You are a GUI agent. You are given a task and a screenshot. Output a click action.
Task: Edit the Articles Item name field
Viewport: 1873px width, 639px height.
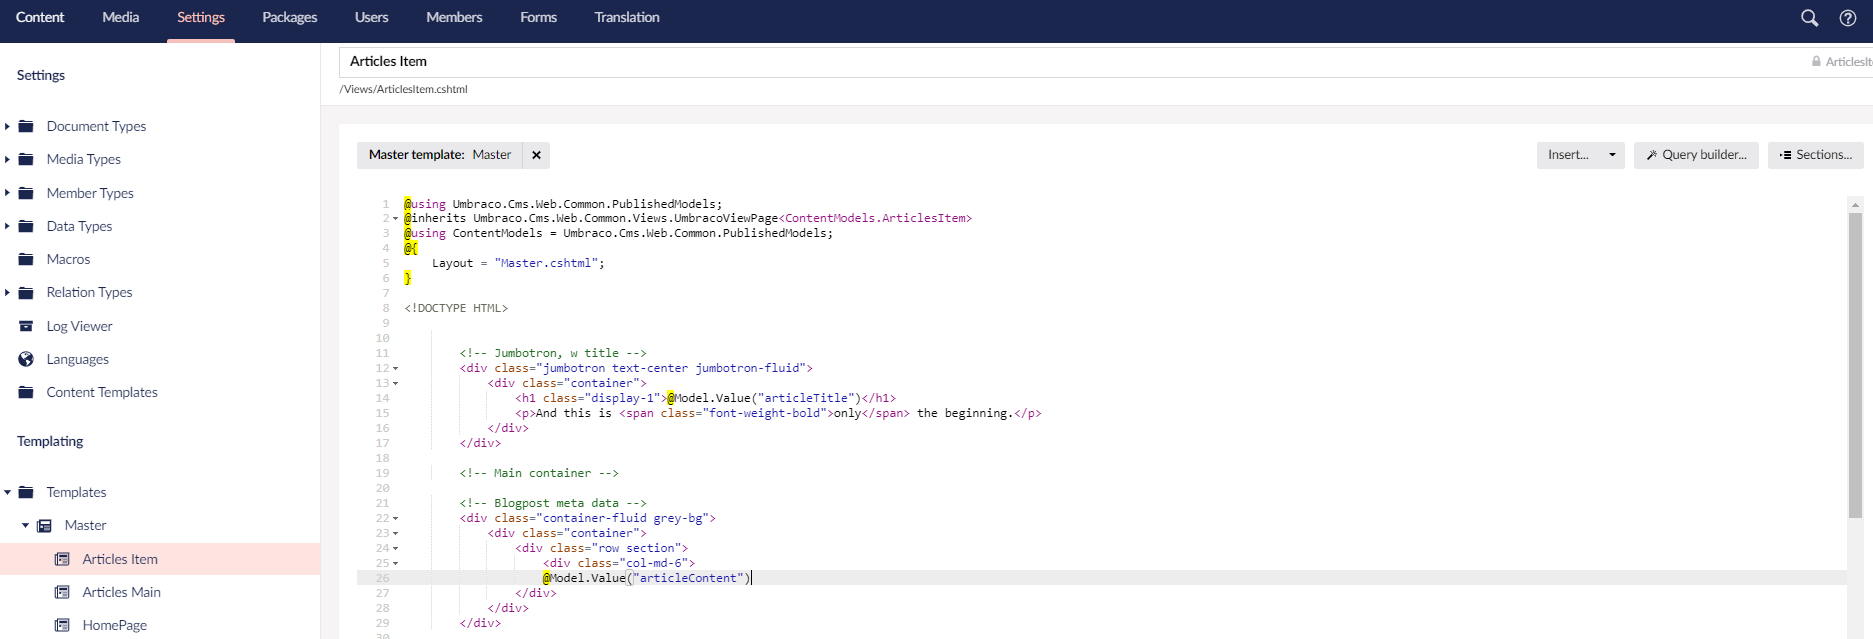click(1070, 61)
